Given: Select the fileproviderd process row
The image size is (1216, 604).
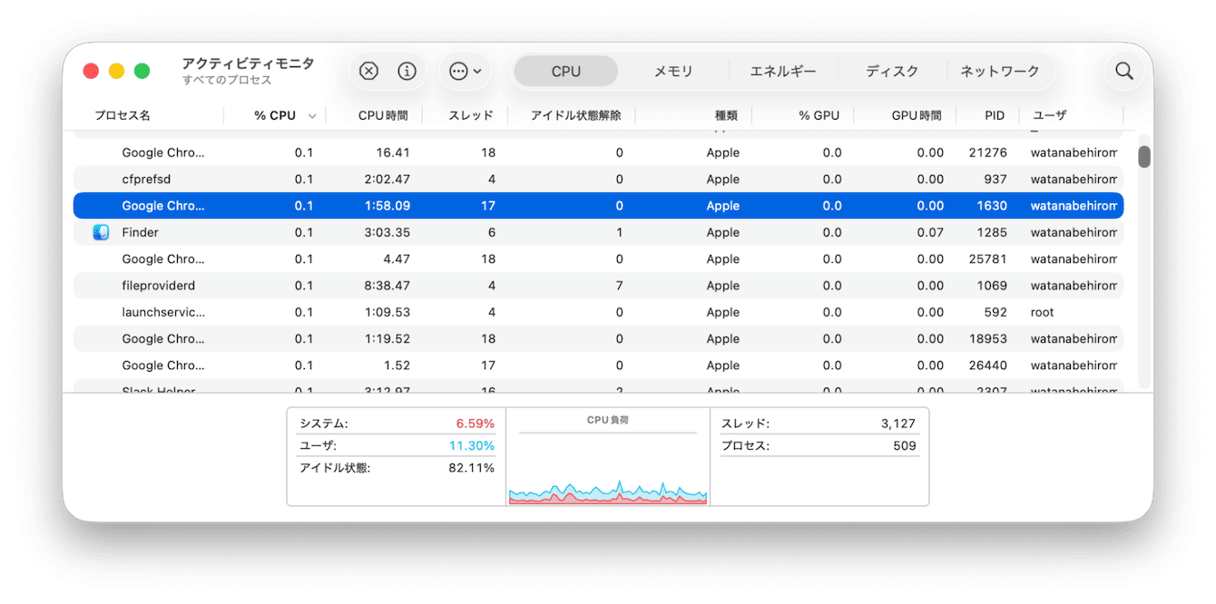Looking at the screenshot, I should point(598,285).
